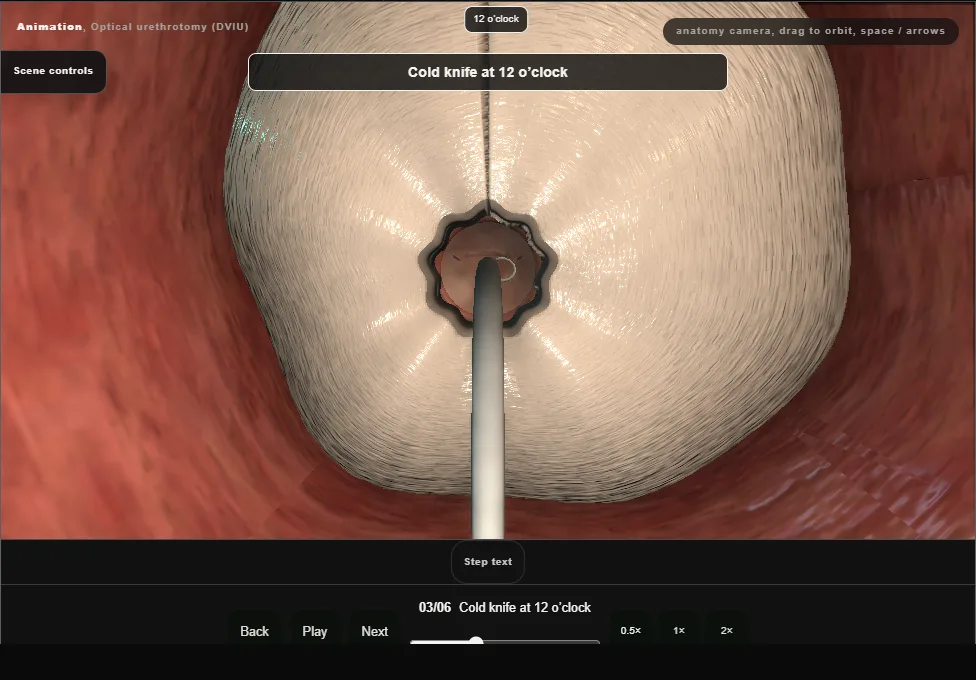Click the step progress slider handle

pos(476,641)
